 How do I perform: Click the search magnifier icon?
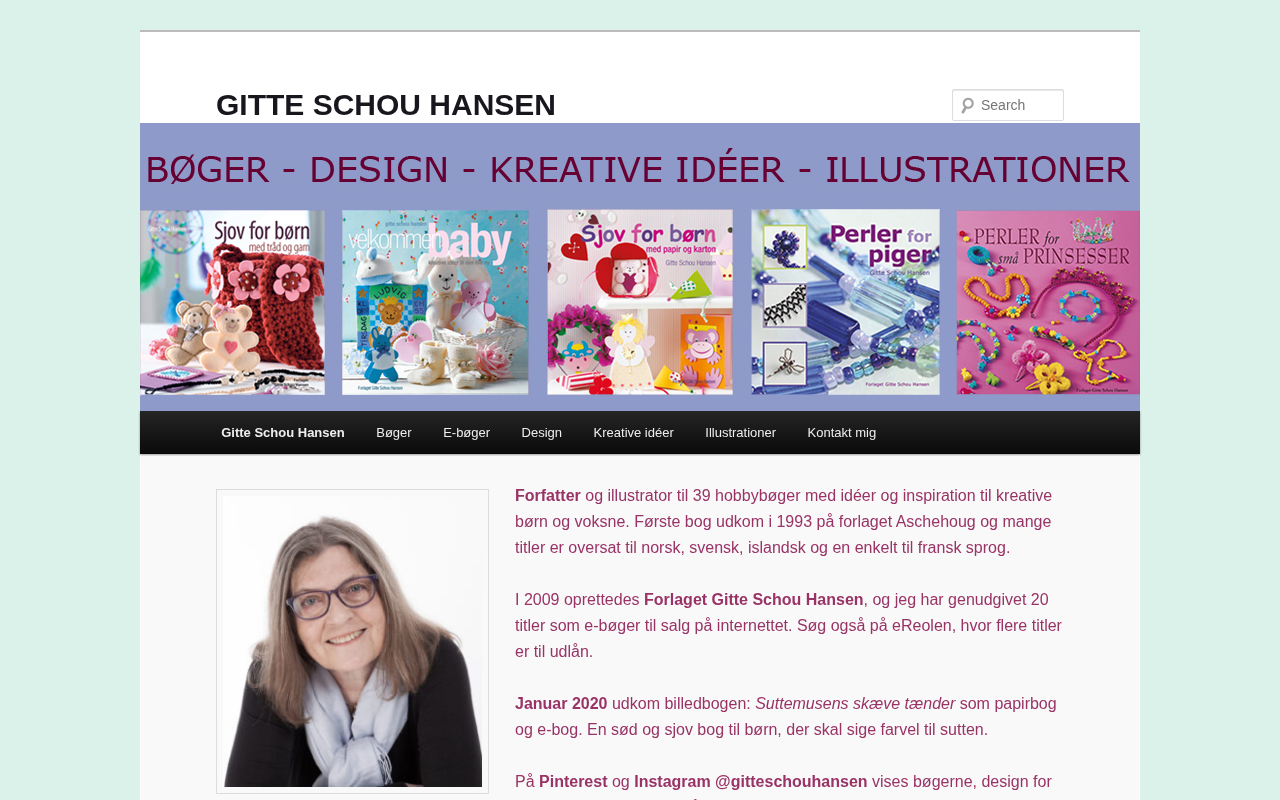[967, 105]
